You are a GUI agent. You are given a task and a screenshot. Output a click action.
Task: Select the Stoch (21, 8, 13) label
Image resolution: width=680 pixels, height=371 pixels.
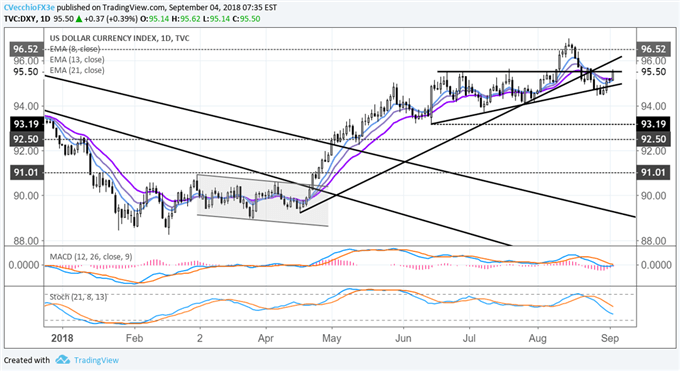pos(78,297)
